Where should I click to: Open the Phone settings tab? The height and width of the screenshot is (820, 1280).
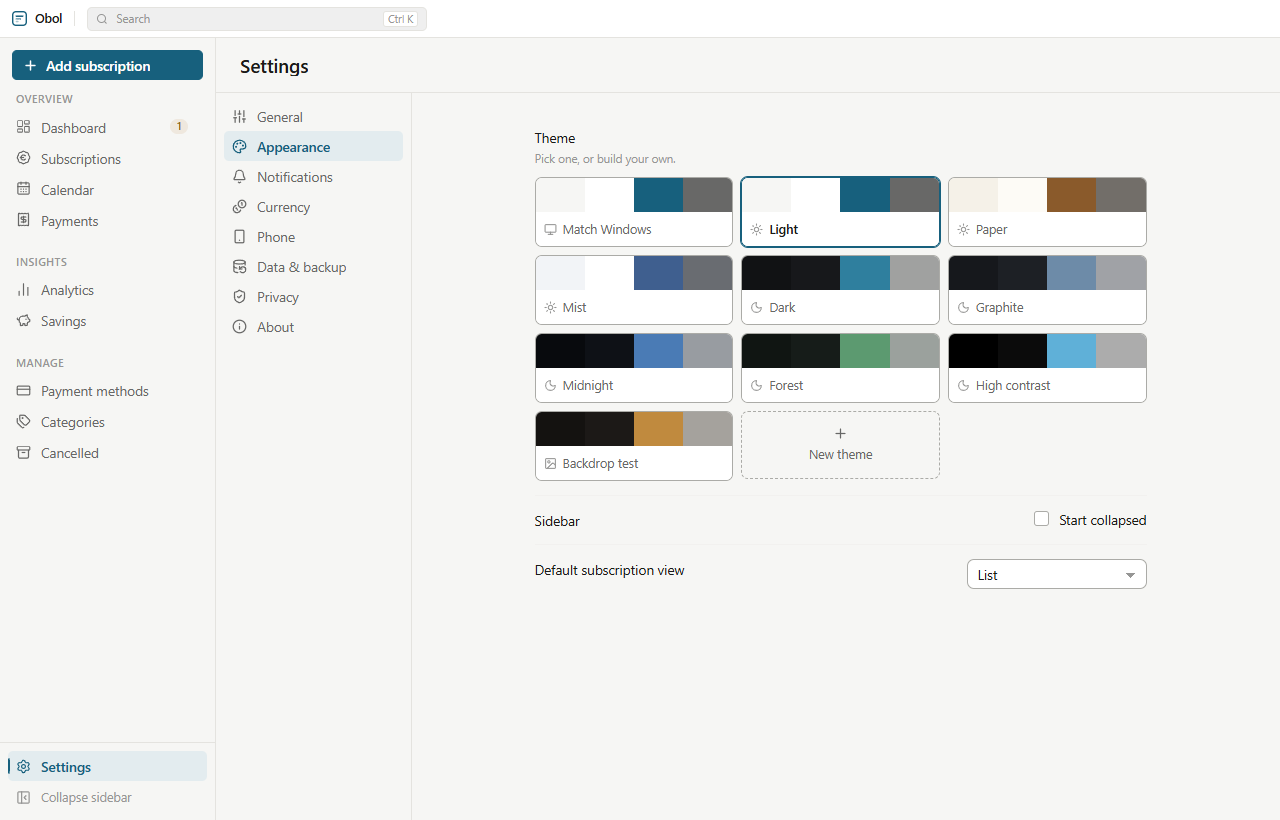pos(313,237)
